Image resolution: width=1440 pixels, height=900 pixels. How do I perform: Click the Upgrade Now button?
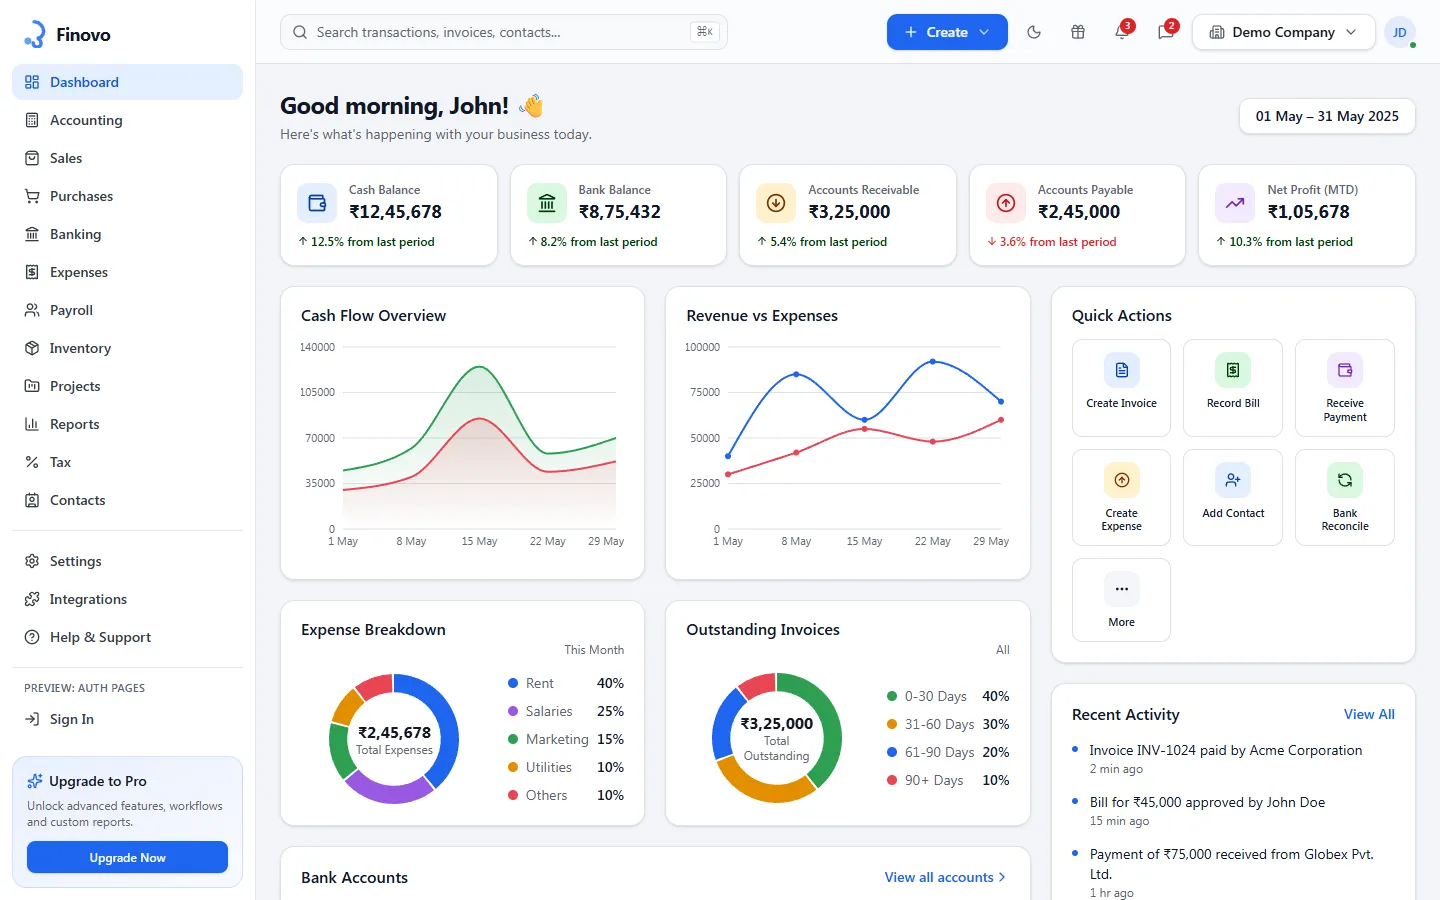pos(127,858)
